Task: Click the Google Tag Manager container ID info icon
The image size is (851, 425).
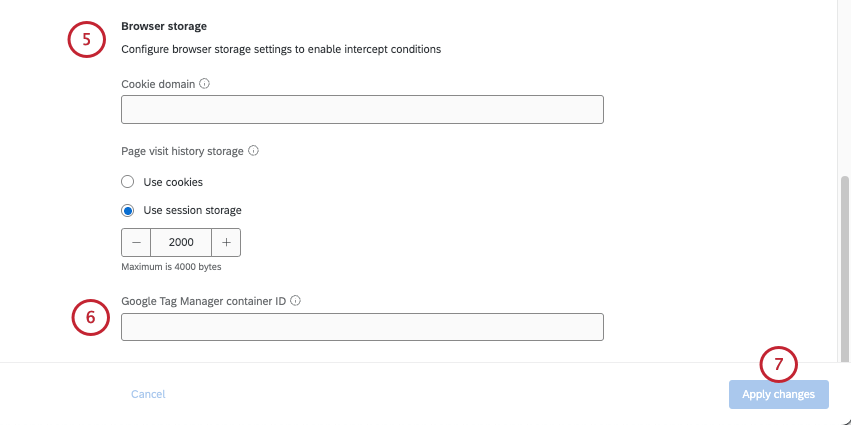Action: tap(296, 299)
